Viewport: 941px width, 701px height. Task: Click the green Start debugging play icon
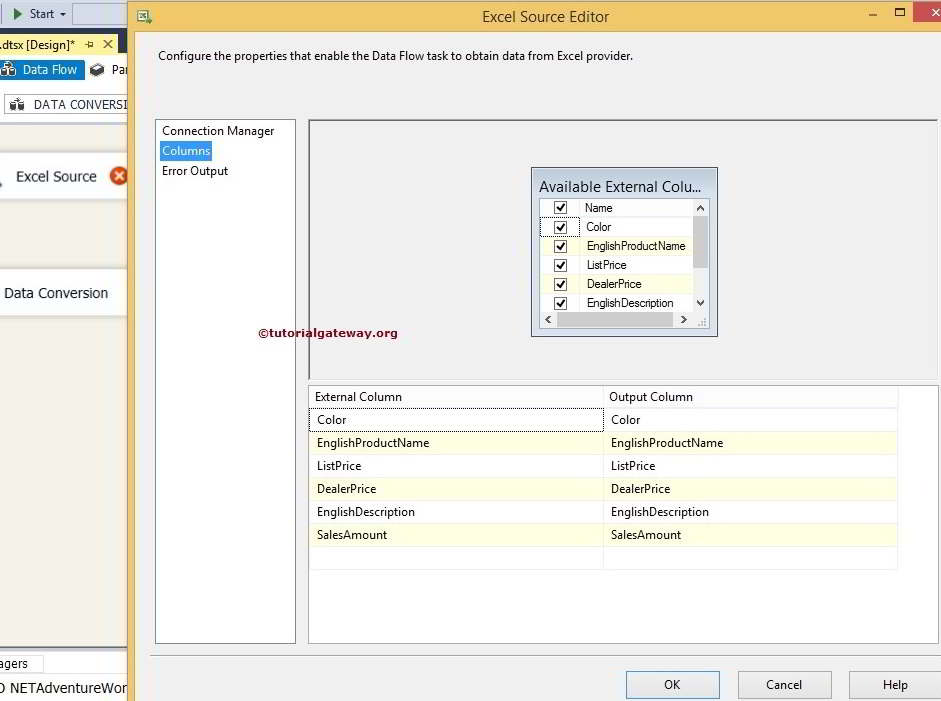click(x=17, y=14)
